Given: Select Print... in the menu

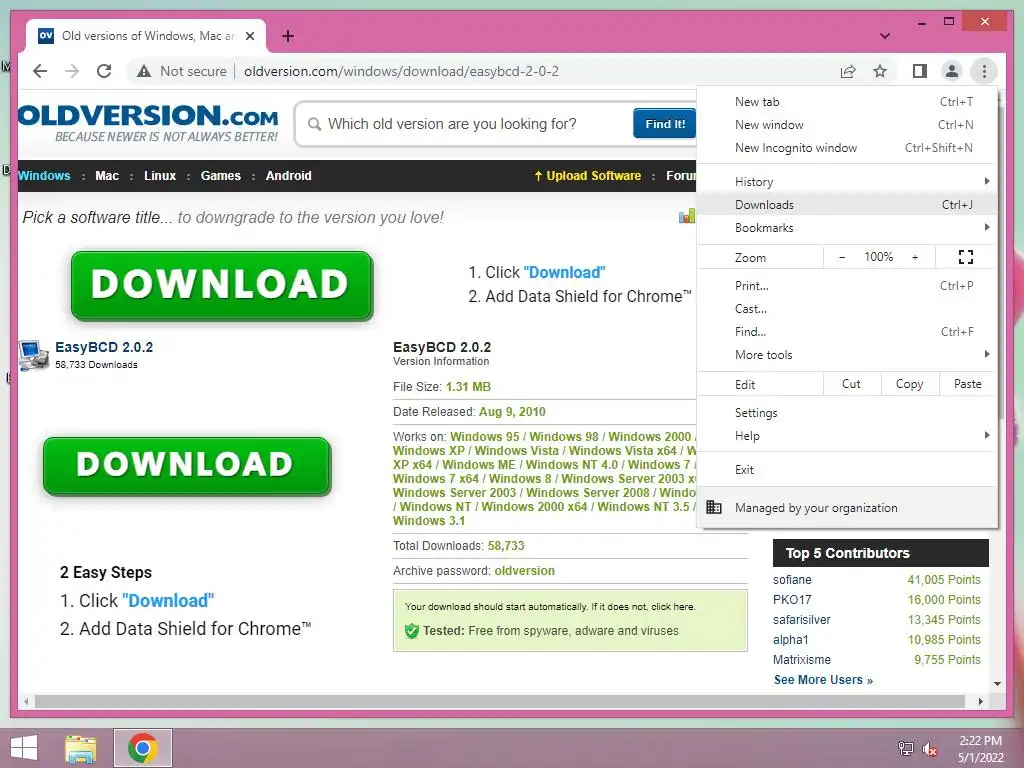Looking at the screenshot, I should pos(846,285).
